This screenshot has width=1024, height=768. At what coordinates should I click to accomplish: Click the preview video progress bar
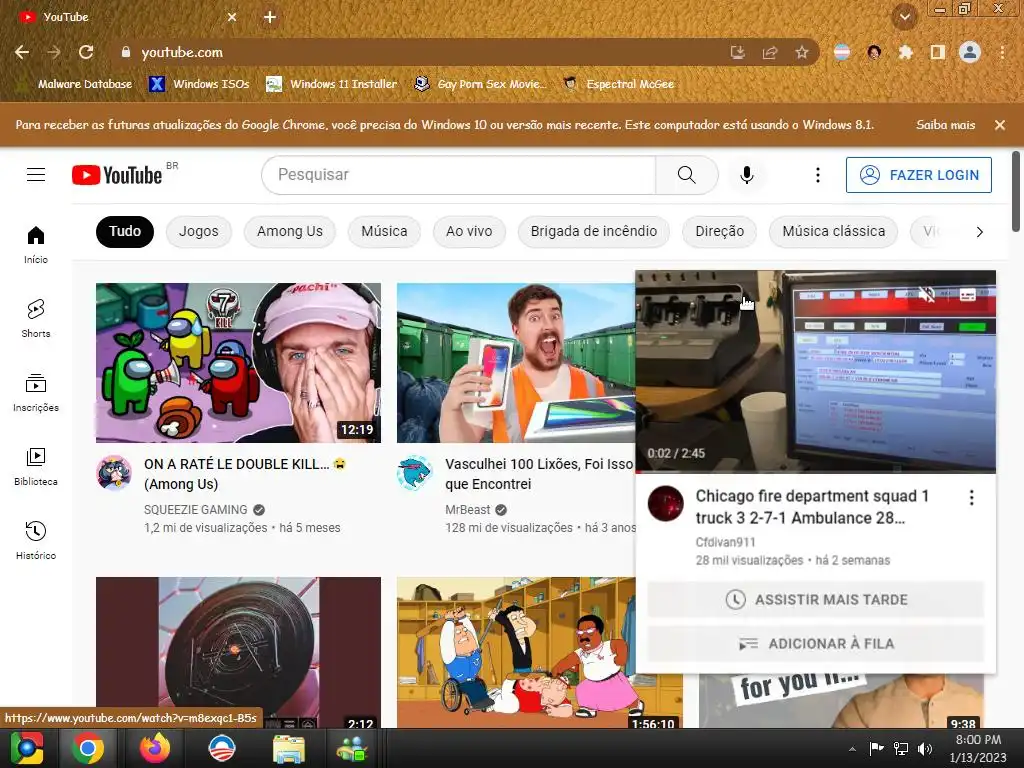816,471
